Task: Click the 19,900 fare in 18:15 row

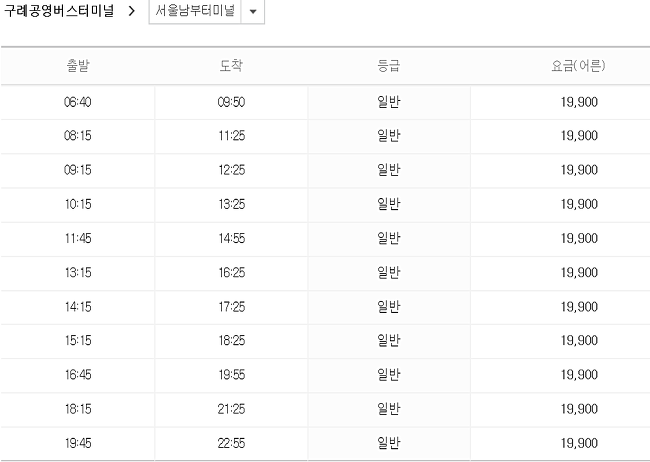Action: click(x=579, y=409)
